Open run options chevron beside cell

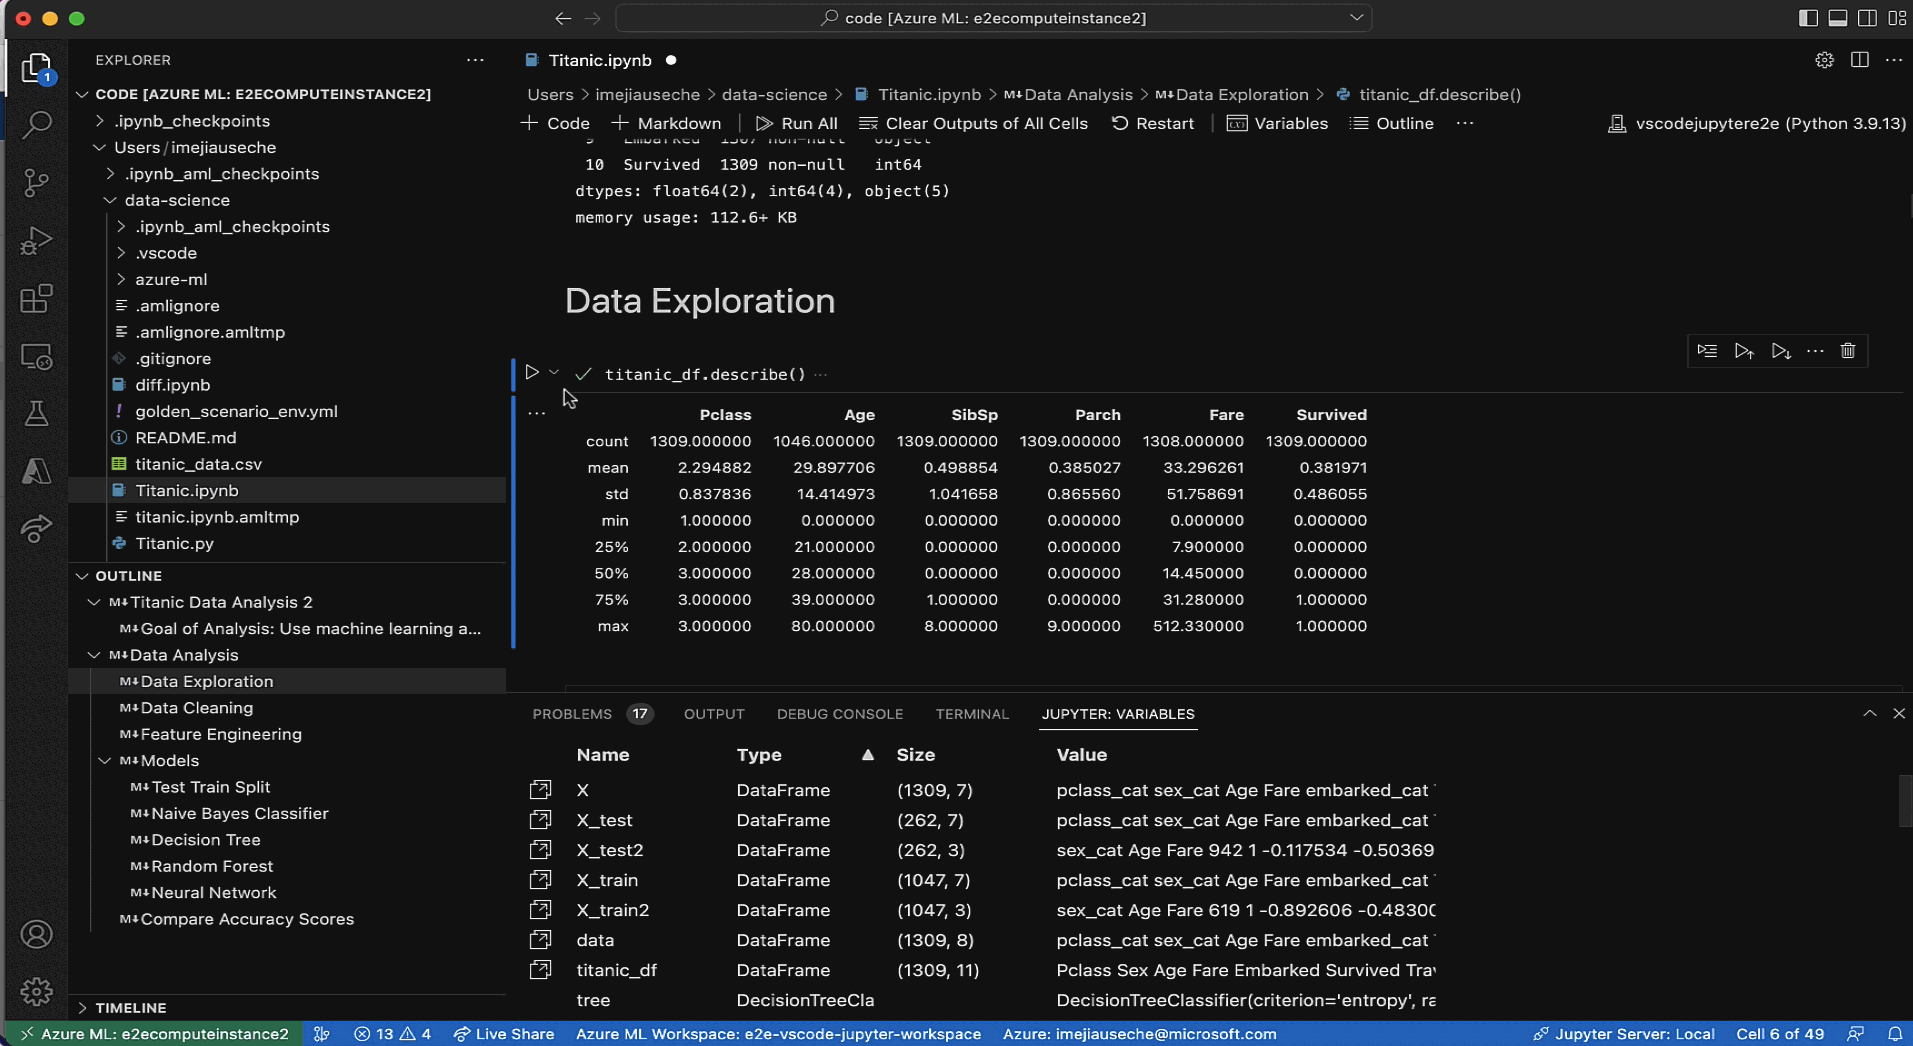(554, 372)
